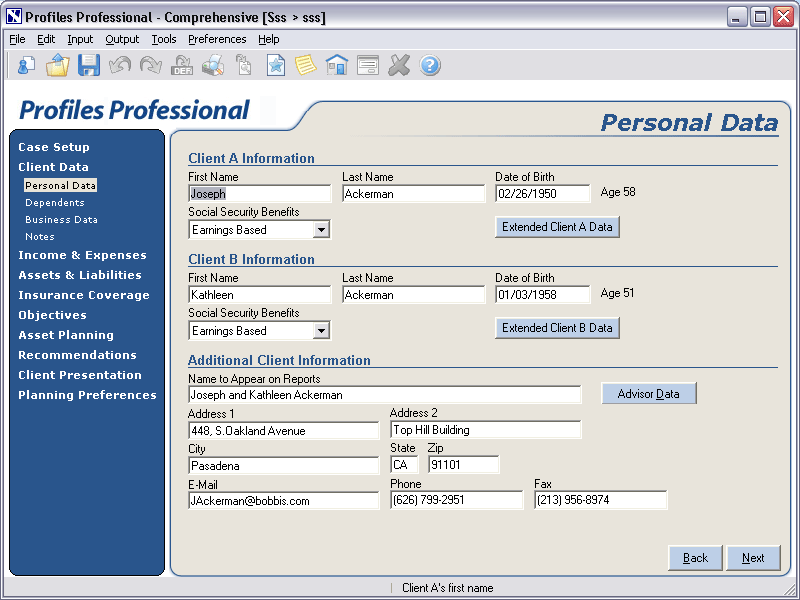Image resolution: width=800 pixels, height=600 pixels.
Task: Click the redo arrow icon
Action: (x=151, y=65)
